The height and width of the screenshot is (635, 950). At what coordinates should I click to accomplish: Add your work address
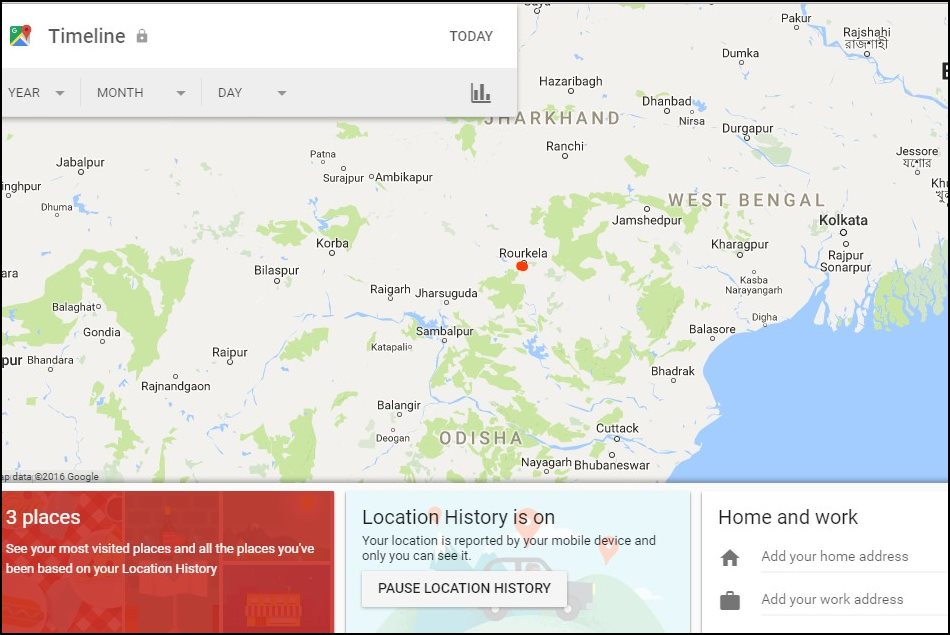tap(832, 599)
